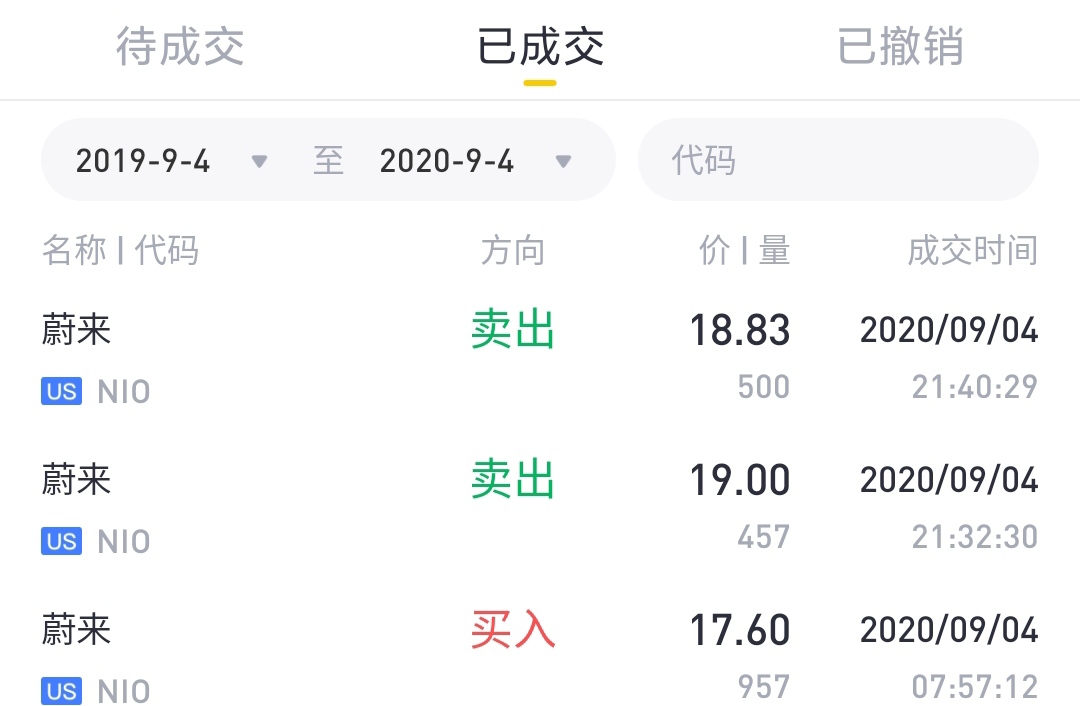
Task: Expand the end date 2020-9-4 dropdown arrow
Action: tap(563, 161)
